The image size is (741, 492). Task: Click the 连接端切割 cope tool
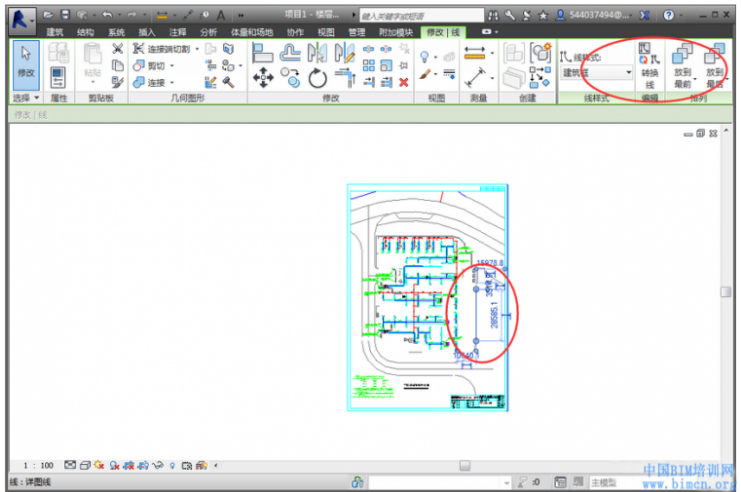coord(162,49)
